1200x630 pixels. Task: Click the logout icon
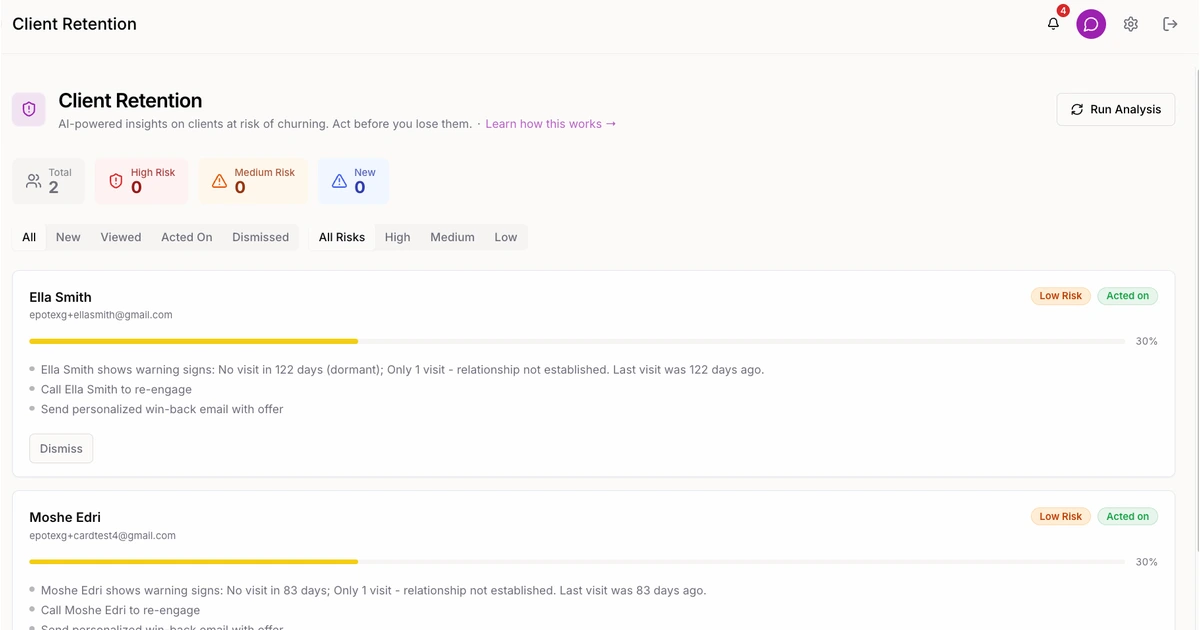tap(1170, 24)
